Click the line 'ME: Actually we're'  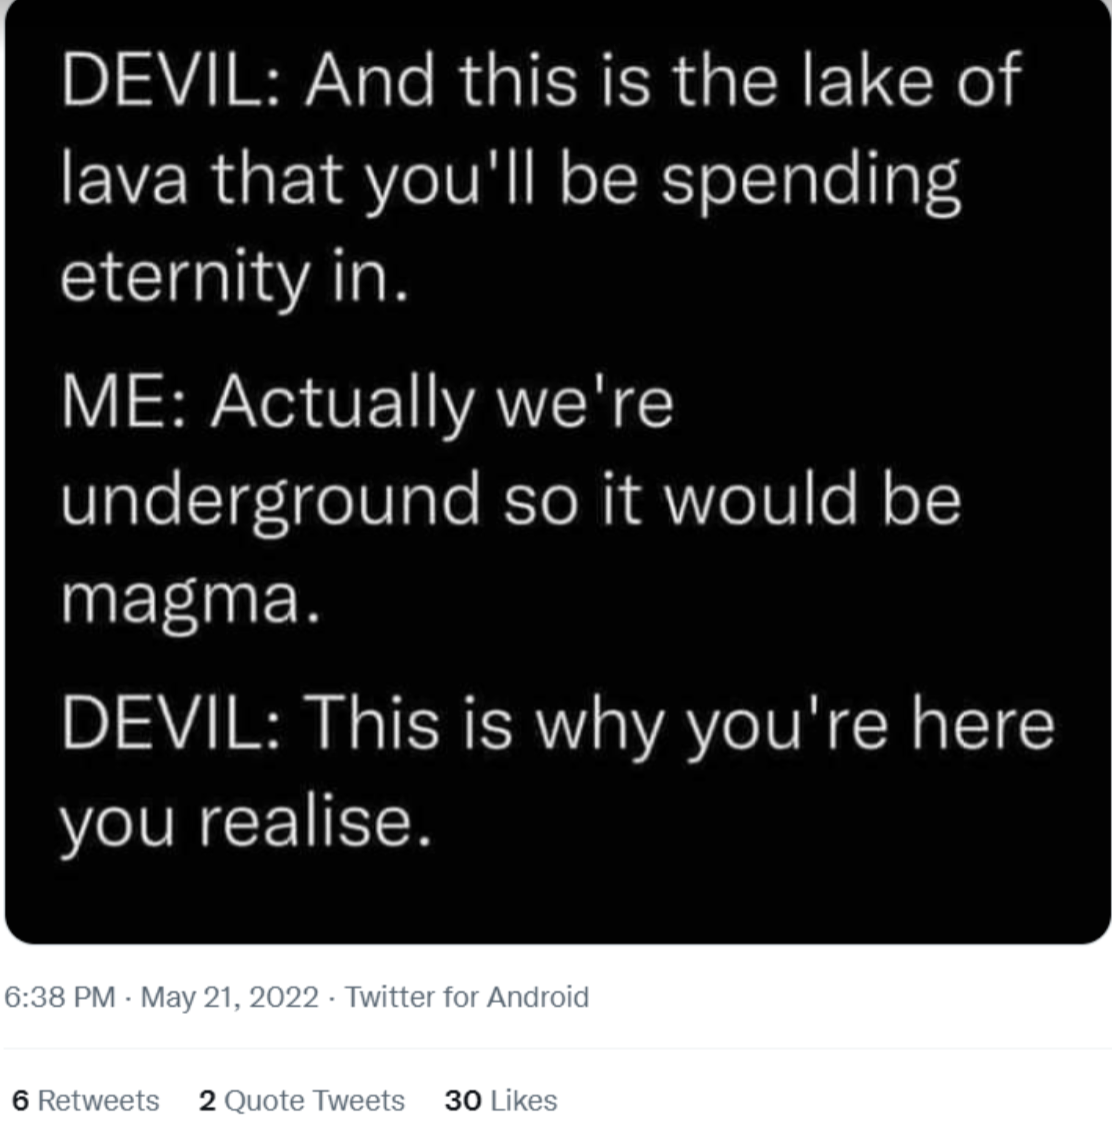tap(367, 402)
